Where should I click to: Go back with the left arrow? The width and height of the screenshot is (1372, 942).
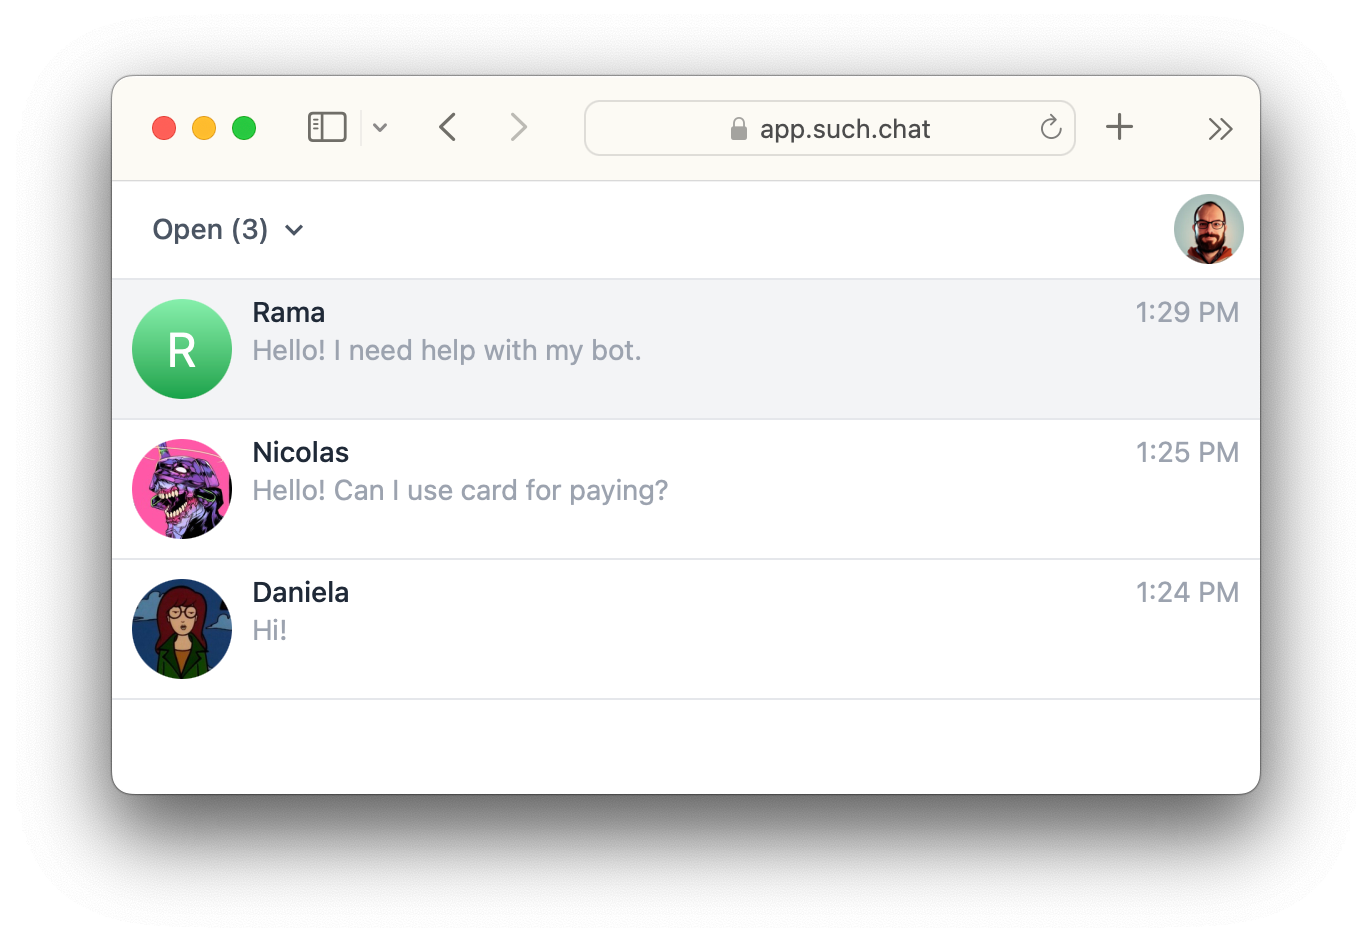coord(448,128)
